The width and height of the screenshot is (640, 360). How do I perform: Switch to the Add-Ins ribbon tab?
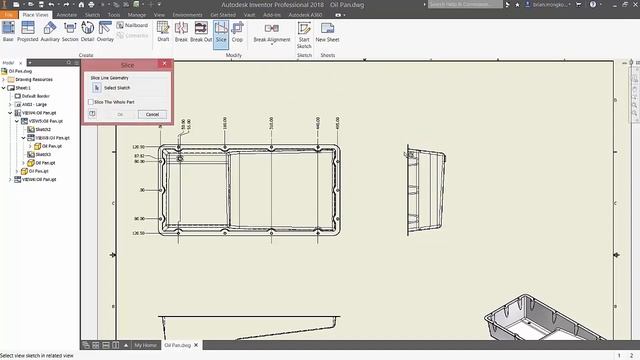click(x=272, y=15)
